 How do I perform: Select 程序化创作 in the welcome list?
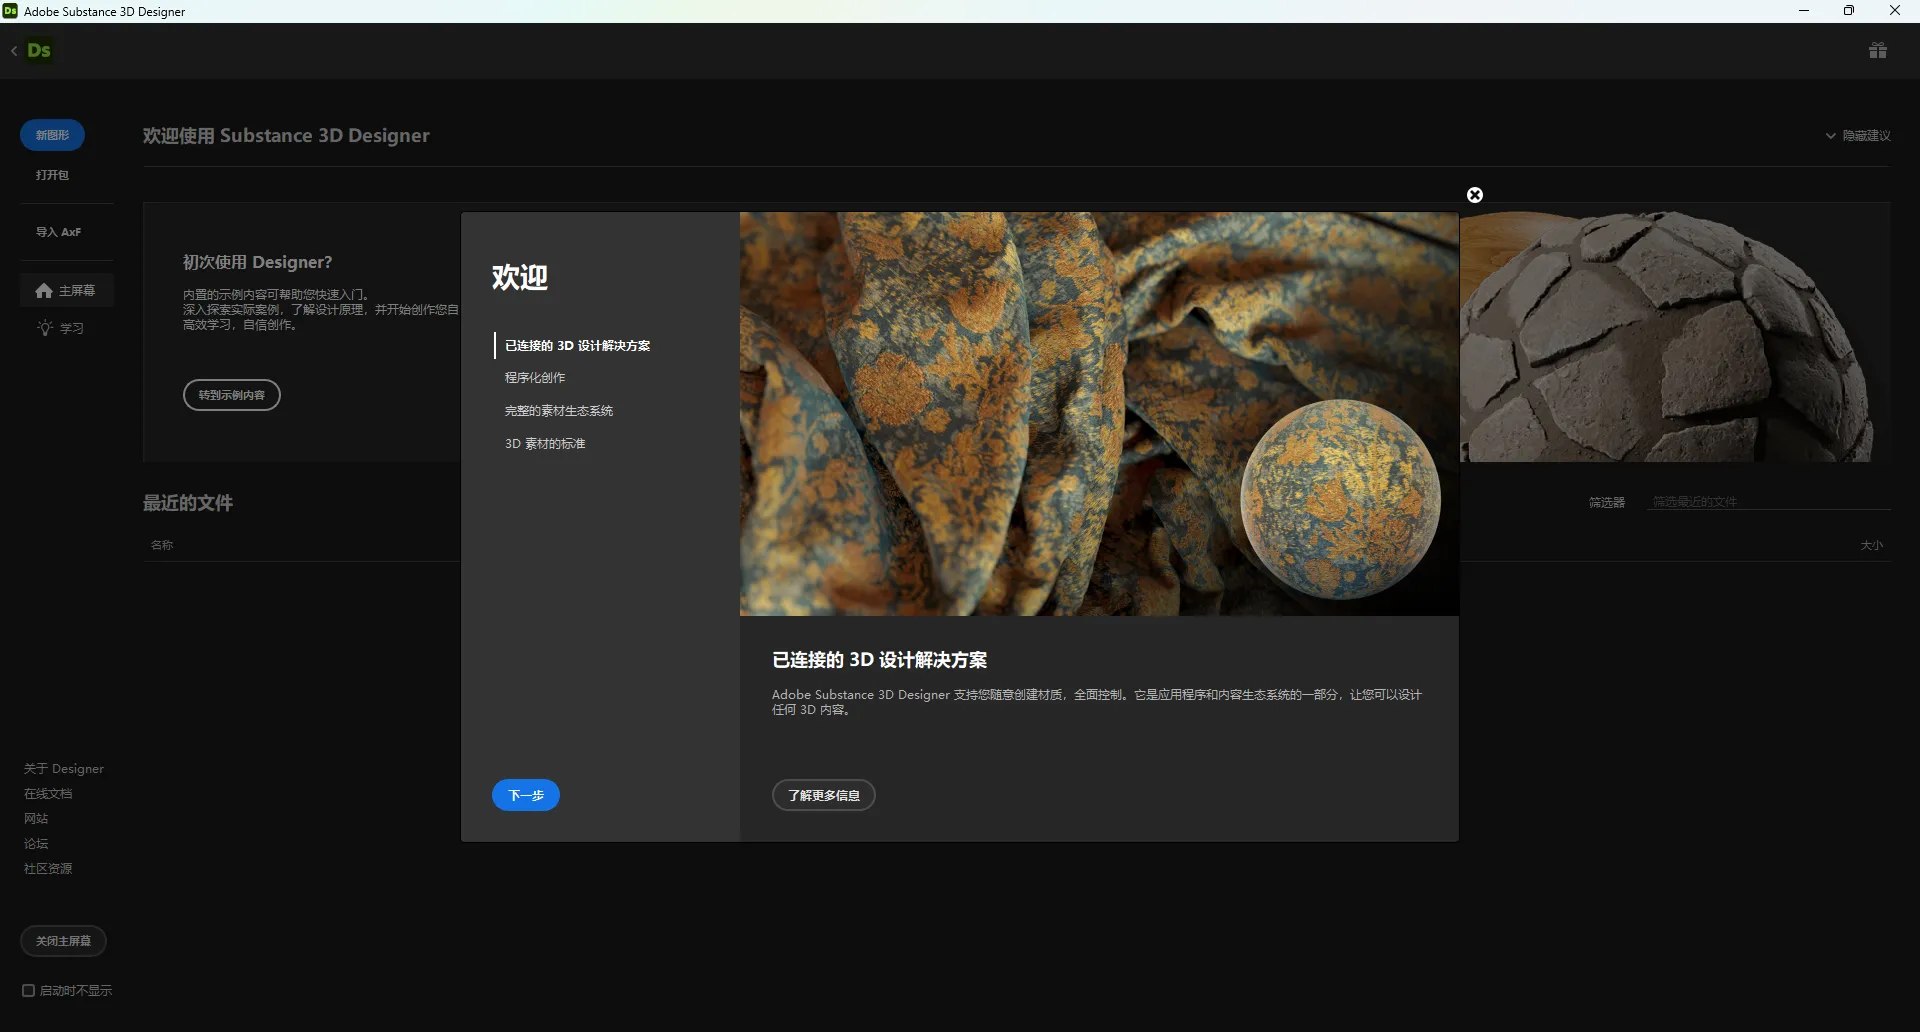[x=535, y=378]
